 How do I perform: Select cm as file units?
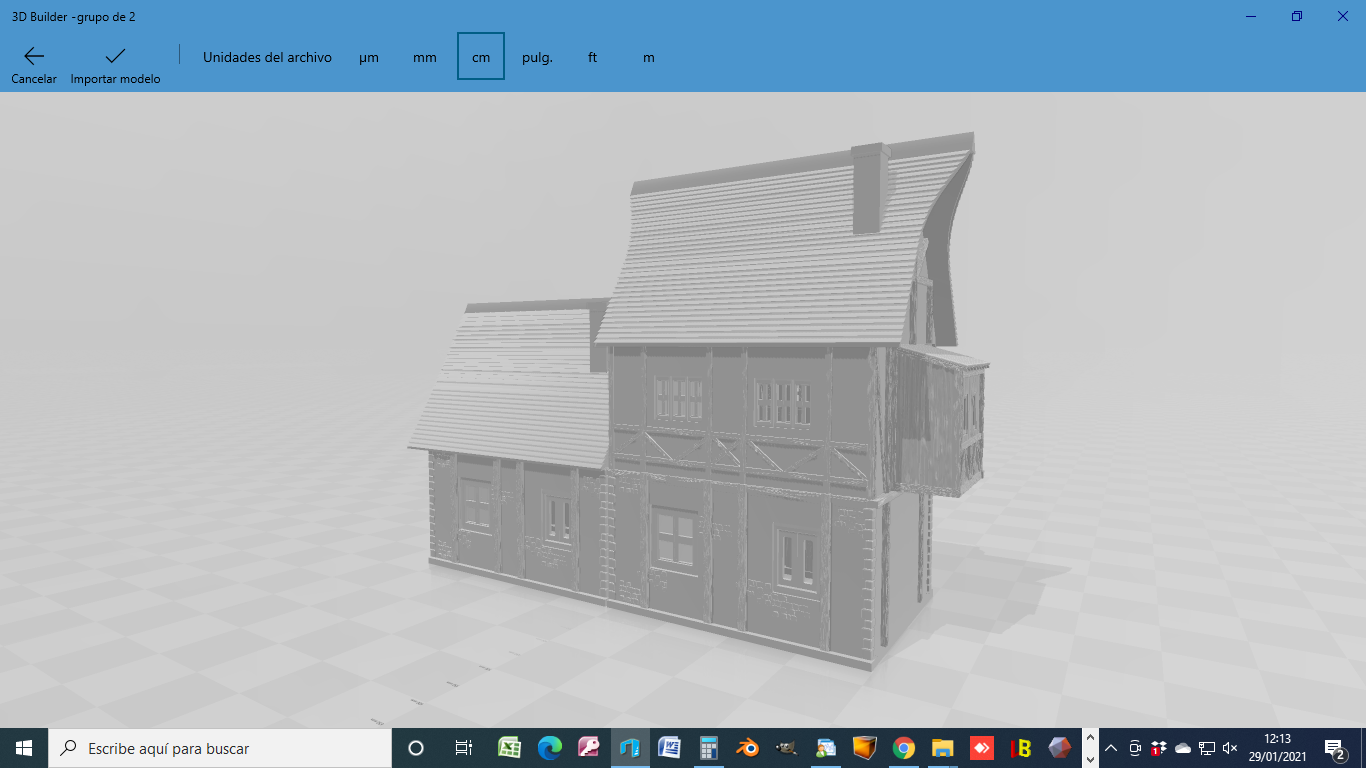point(481,57)
